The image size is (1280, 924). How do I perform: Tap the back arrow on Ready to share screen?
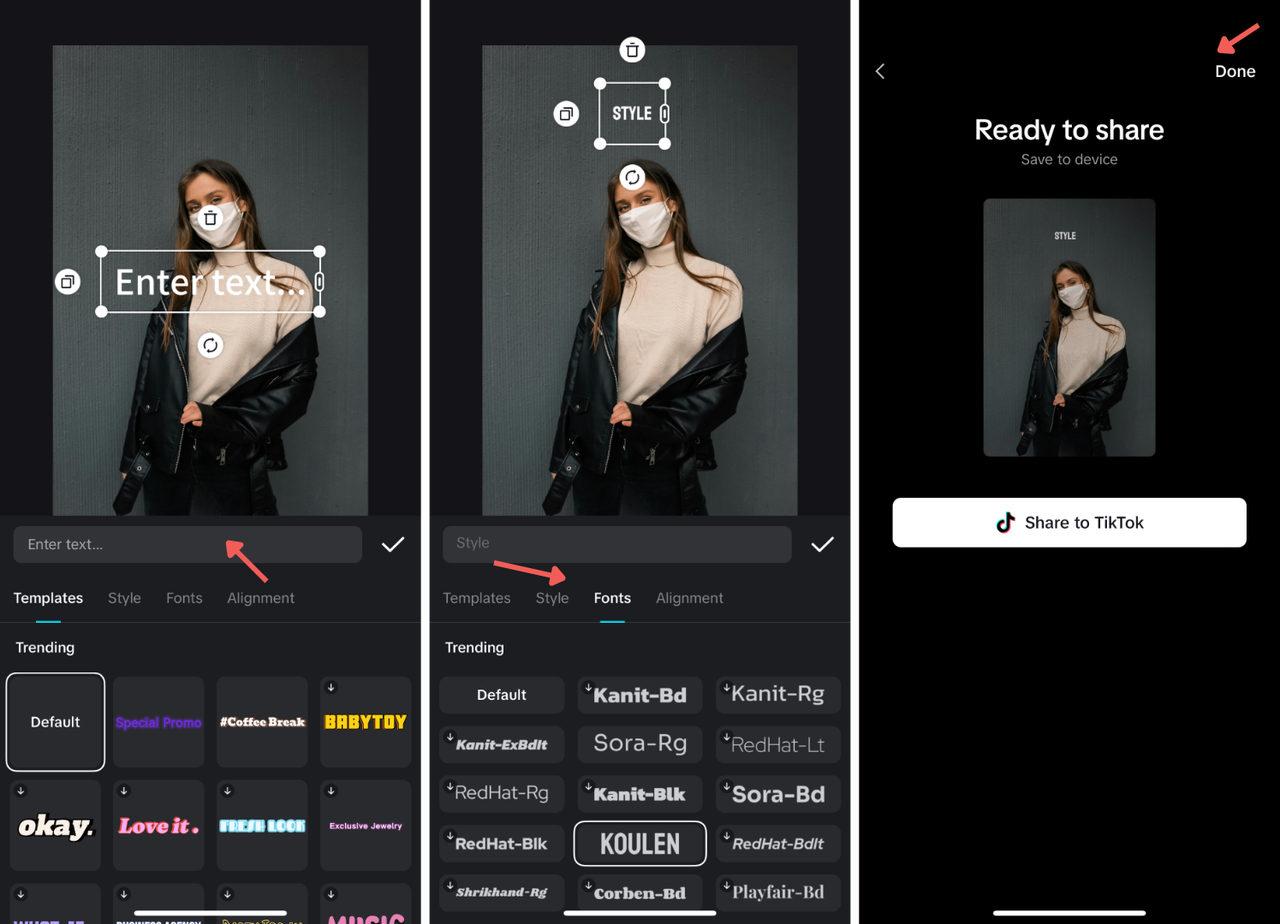tap(880, 71)
